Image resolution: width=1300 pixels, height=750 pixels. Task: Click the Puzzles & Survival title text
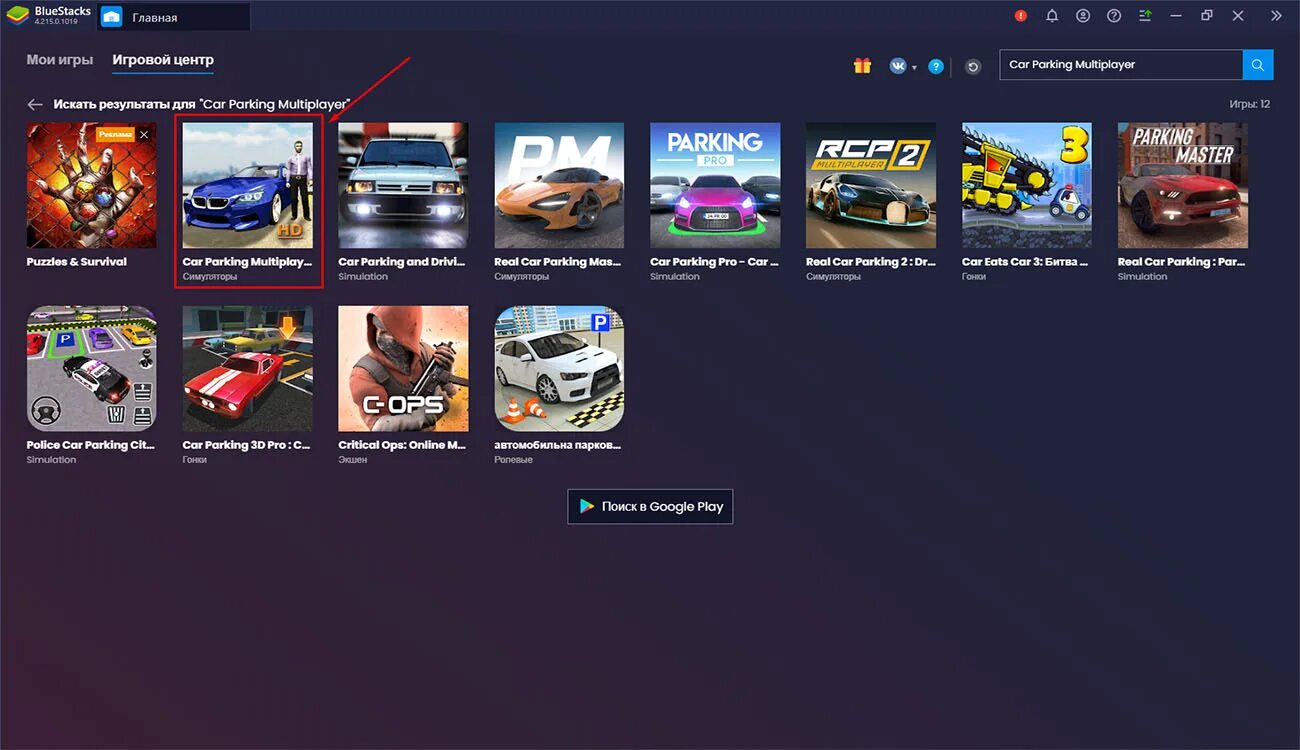click(77, 262)
